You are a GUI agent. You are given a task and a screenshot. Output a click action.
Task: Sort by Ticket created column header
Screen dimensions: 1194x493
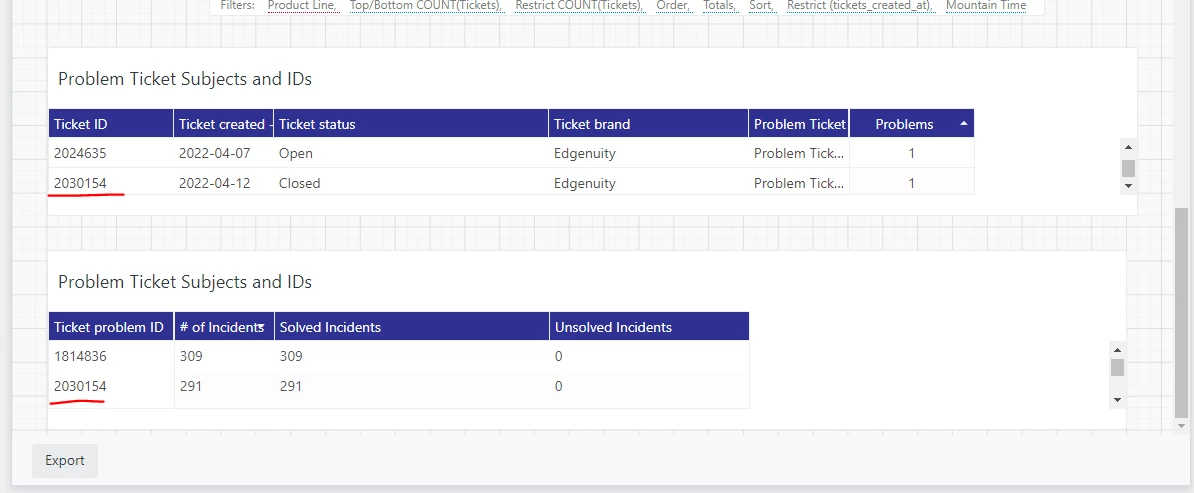click(x=224, y=123)
